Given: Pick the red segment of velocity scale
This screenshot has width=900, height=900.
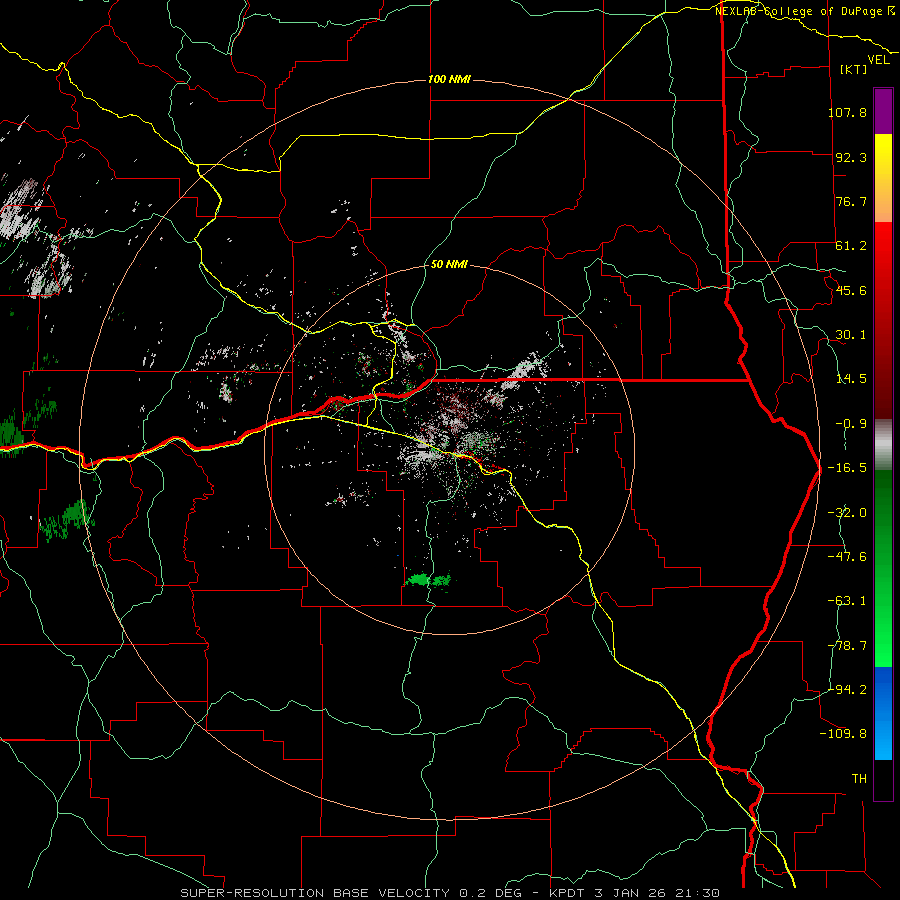Looking at the screenshot, I should click(x=883, y=320).
